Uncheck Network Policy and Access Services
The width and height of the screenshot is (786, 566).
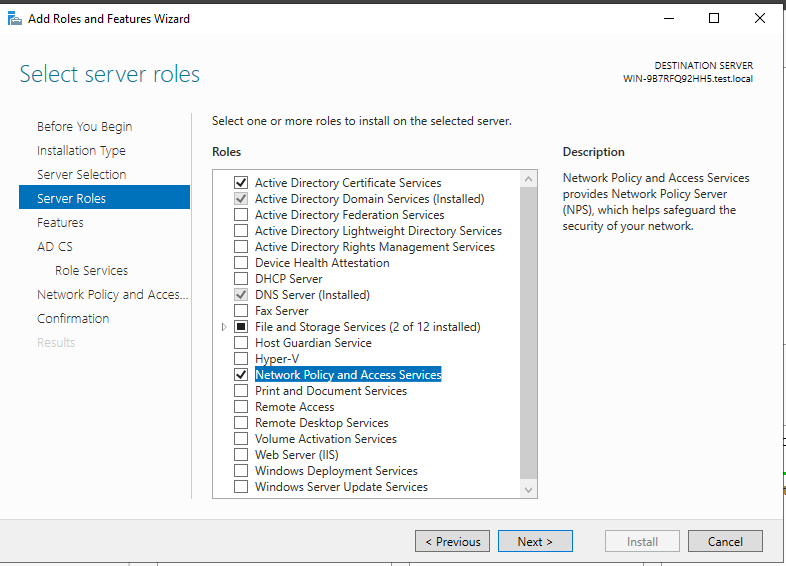tap(241, 374)
